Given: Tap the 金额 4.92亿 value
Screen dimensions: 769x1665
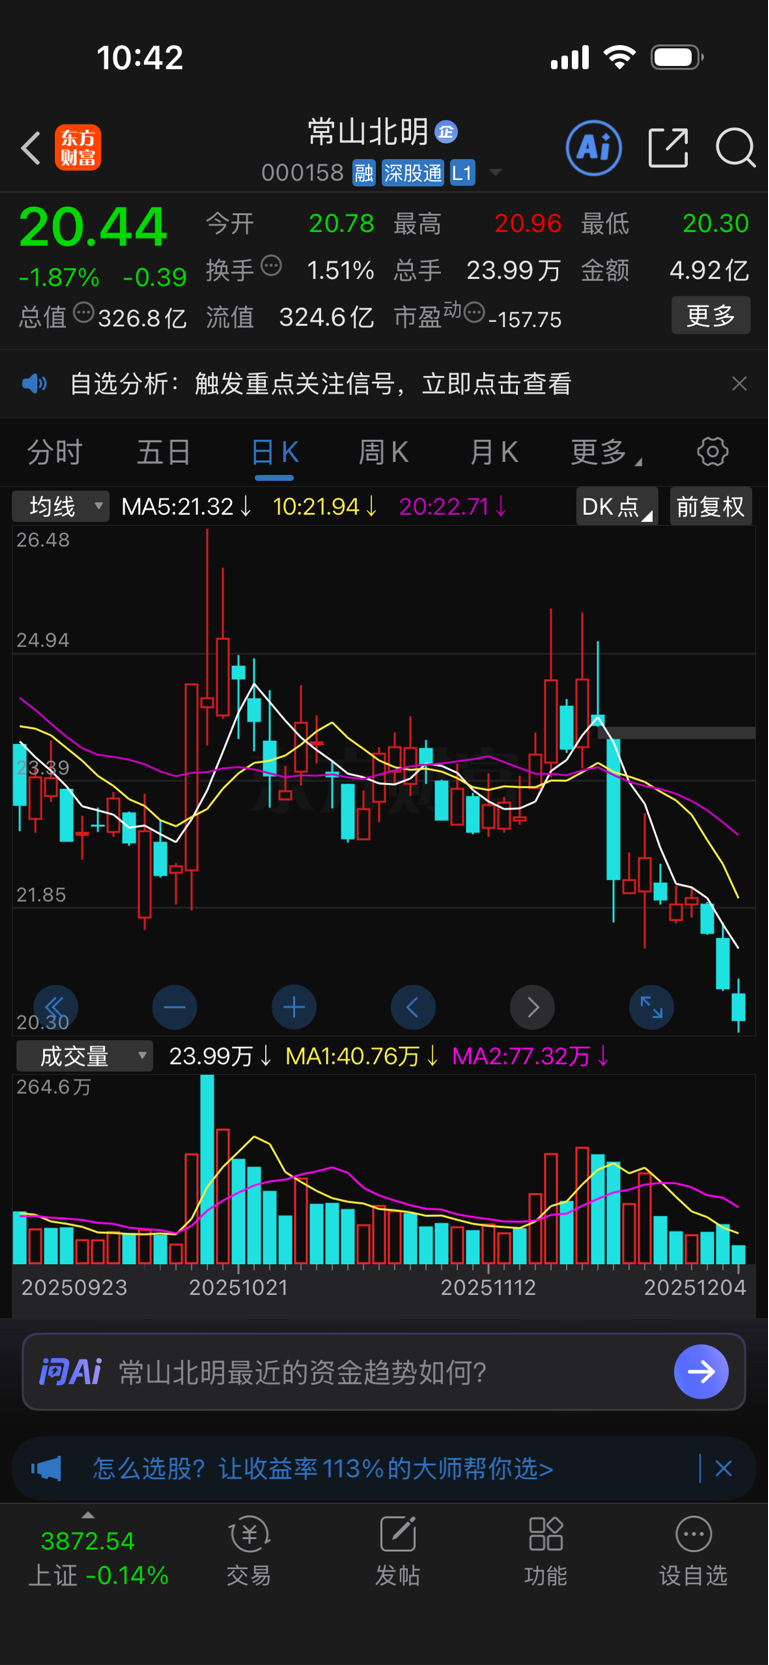Looking at the screenshot, I should coord(709,270).
